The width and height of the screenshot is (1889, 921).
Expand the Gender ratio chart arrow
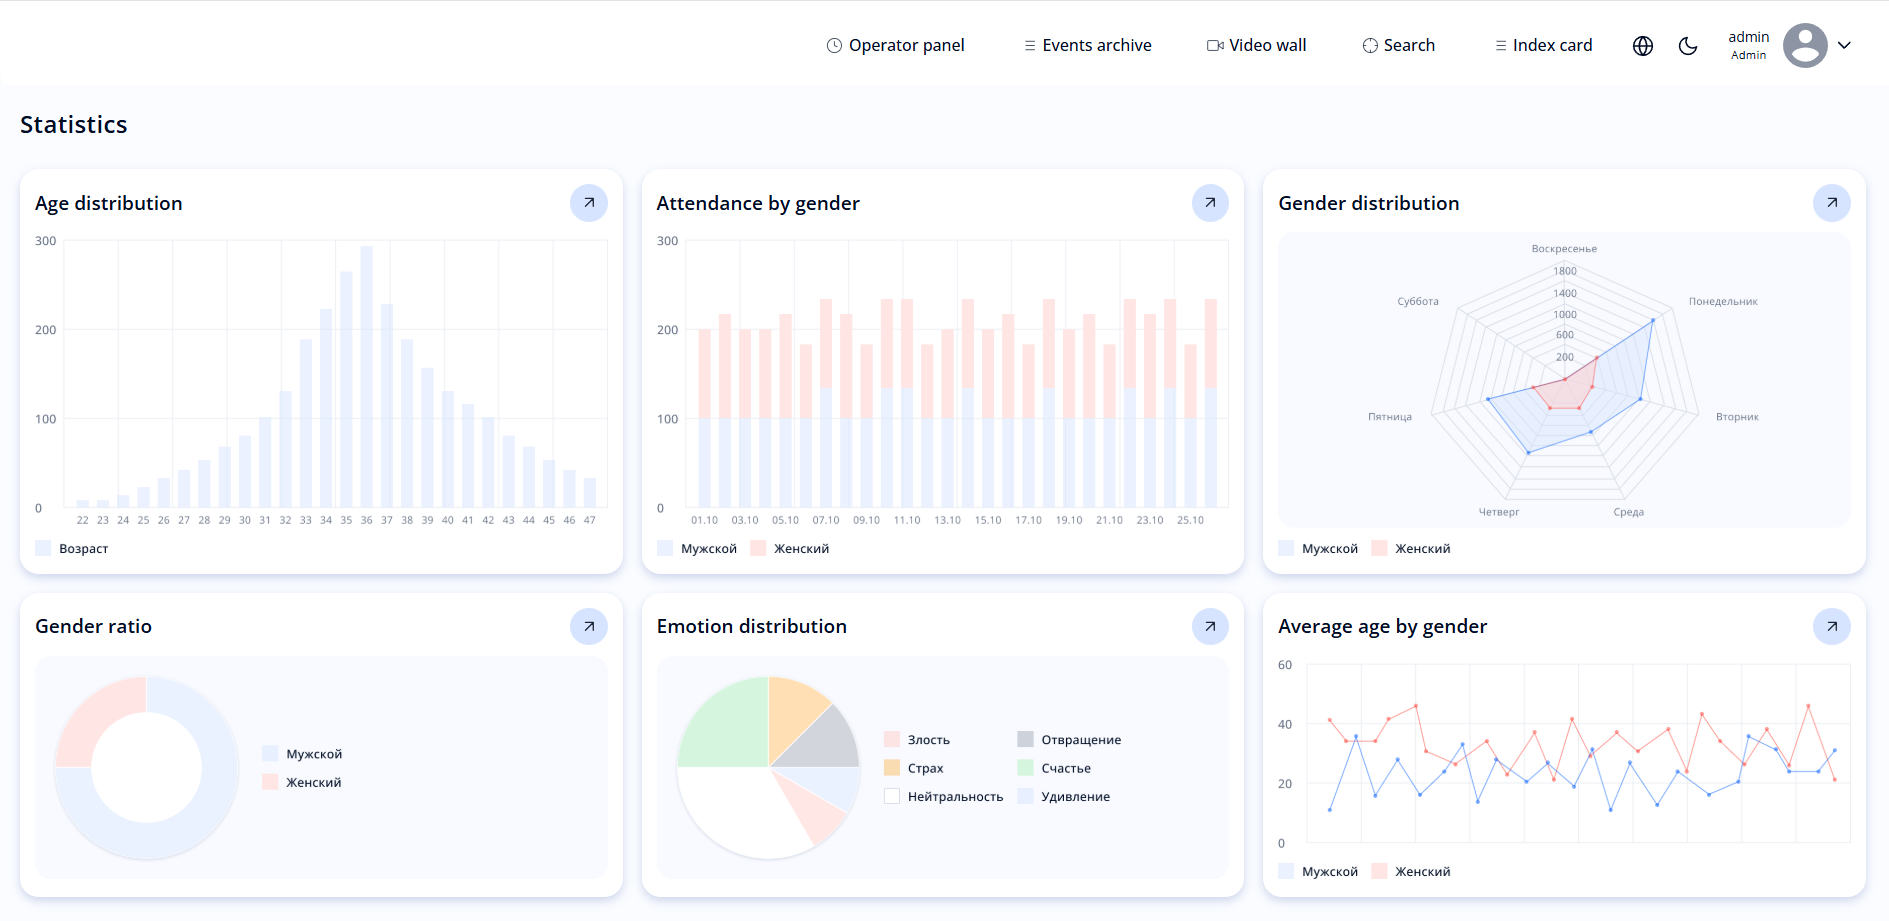pyautogui.click(x=589, y=626)
